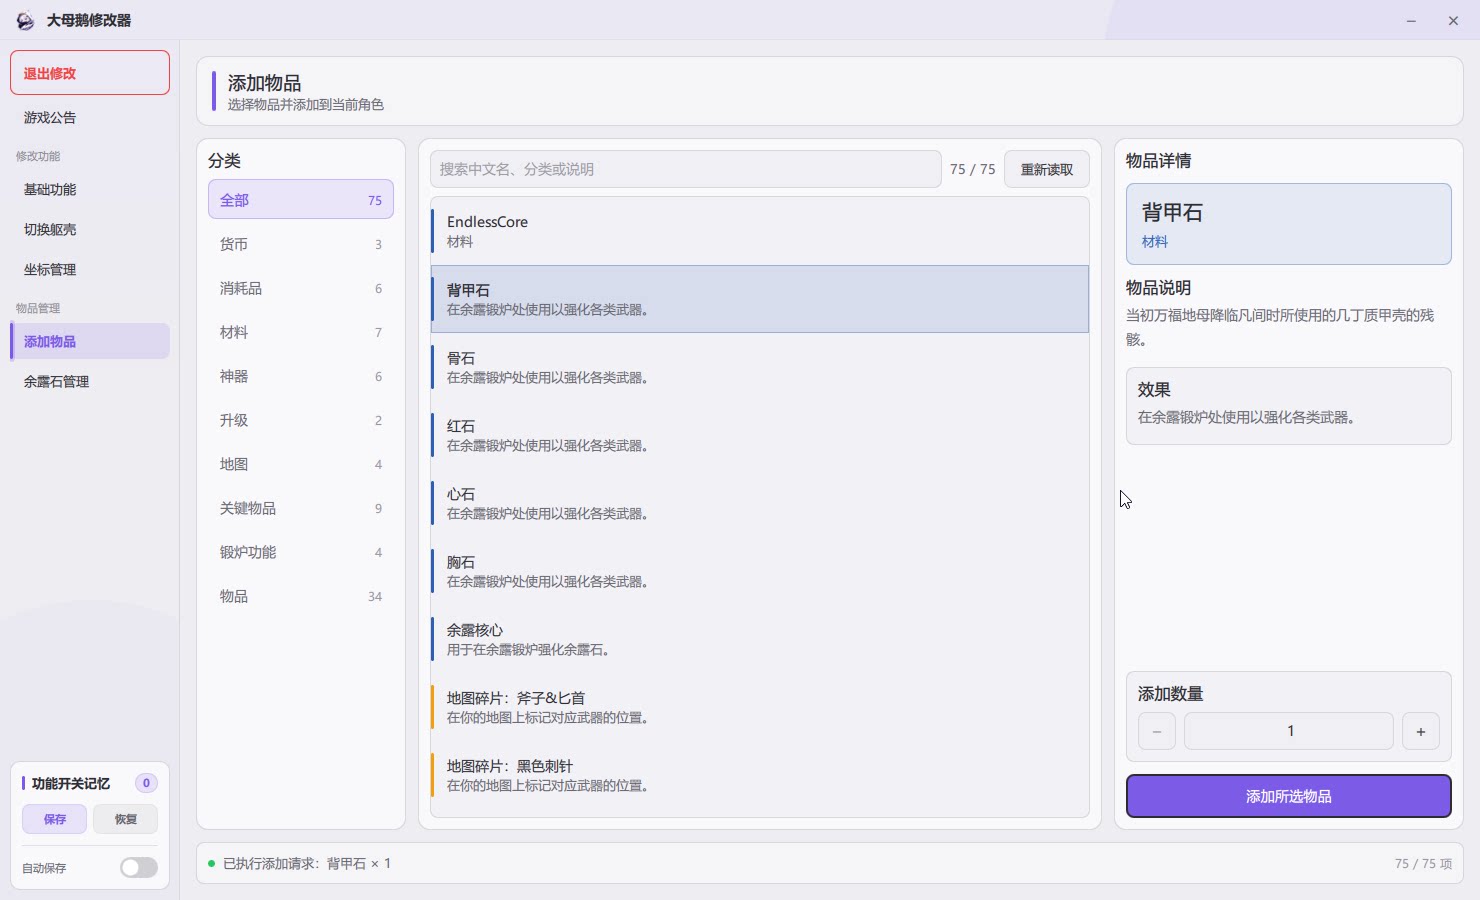Image resolution: width=1480 pixels, height=900 pixels.
Task: Select 添加物品 in the sidebar
Action: [90, 341]
